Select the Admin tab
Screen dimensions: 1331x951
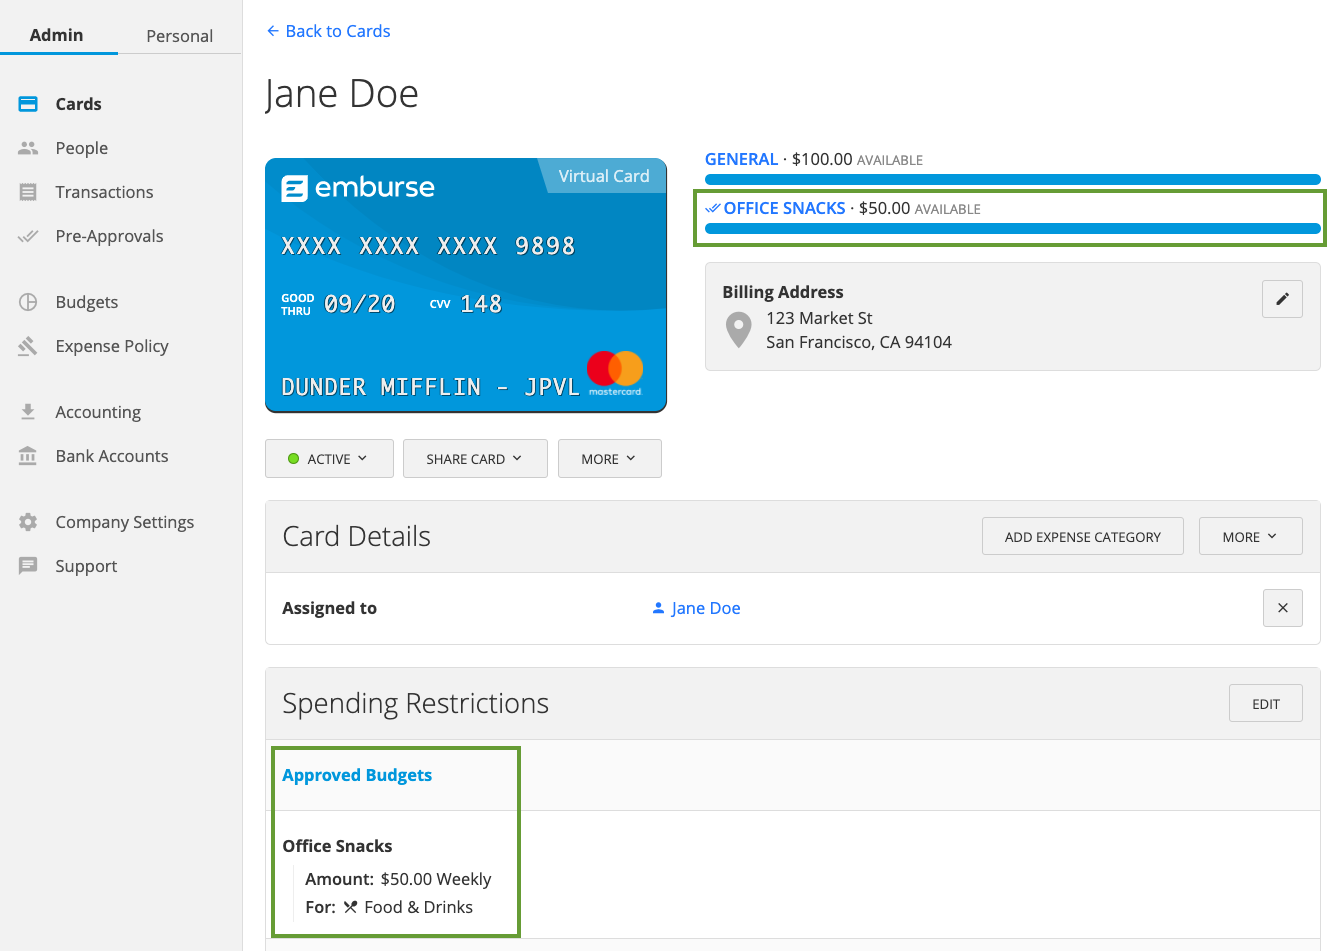tap(57, 35)
